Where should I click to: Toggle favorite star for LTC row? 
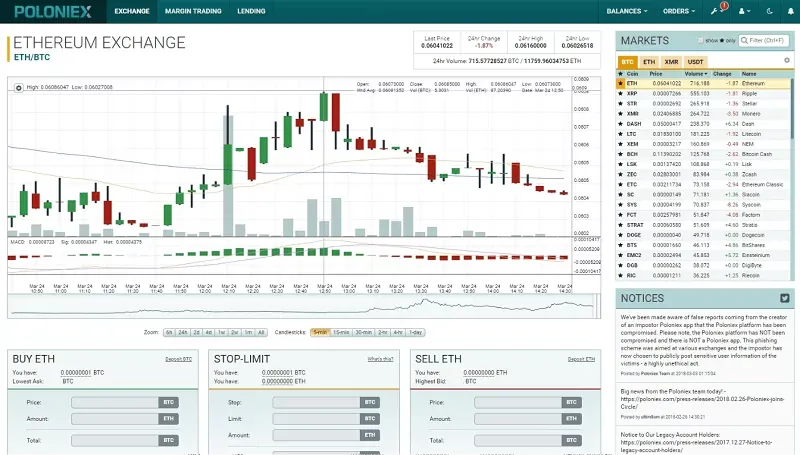coord(620,134)
